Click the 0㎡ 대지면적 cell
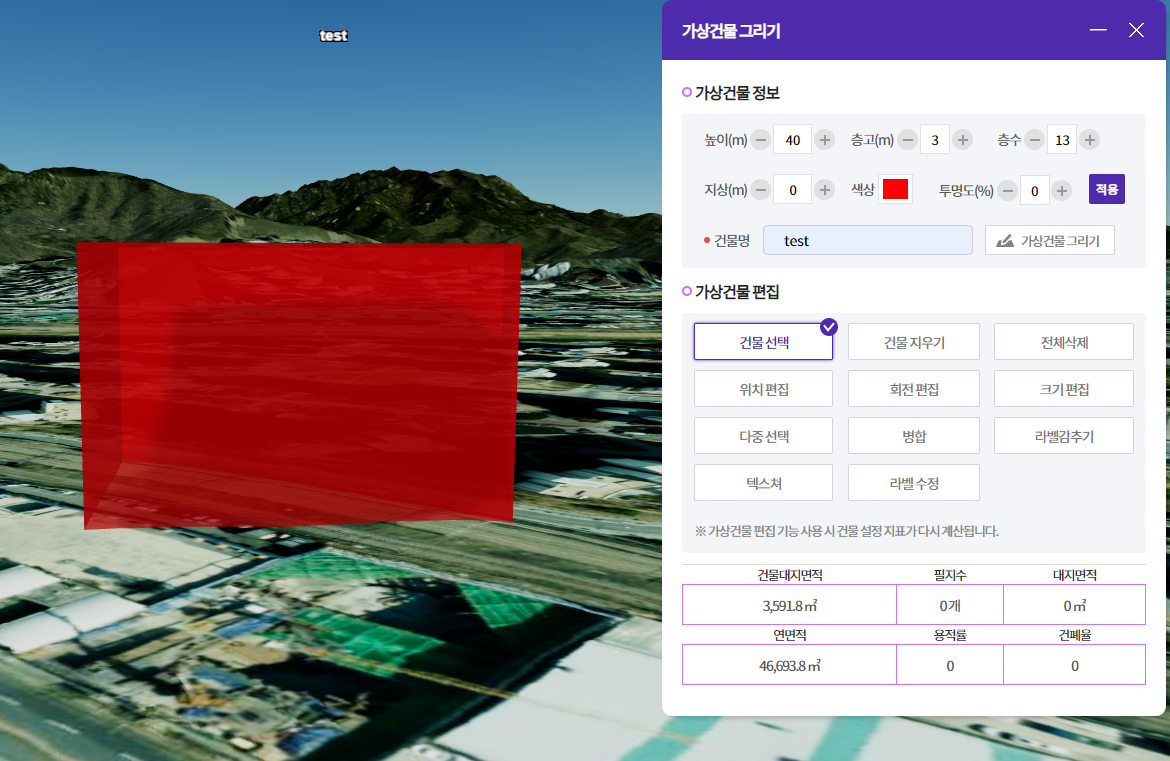This screenshot has width=1170, height=761. 1074,605
